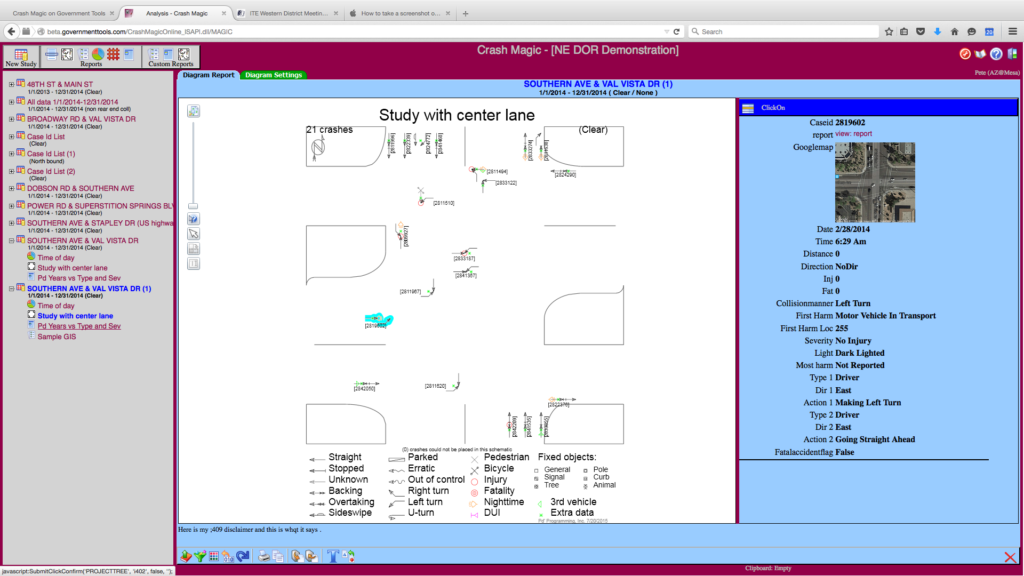Image resolution: width=1024 pixels, height=576 pixels.
Task: Open the collision diagram report in Reports
Action: pos(67,54)
